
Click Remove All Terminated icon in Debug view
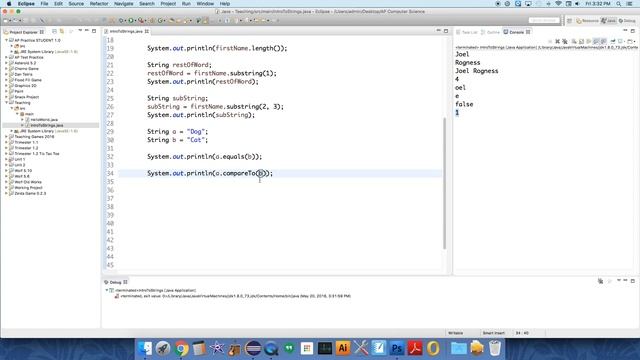(600, 281)
